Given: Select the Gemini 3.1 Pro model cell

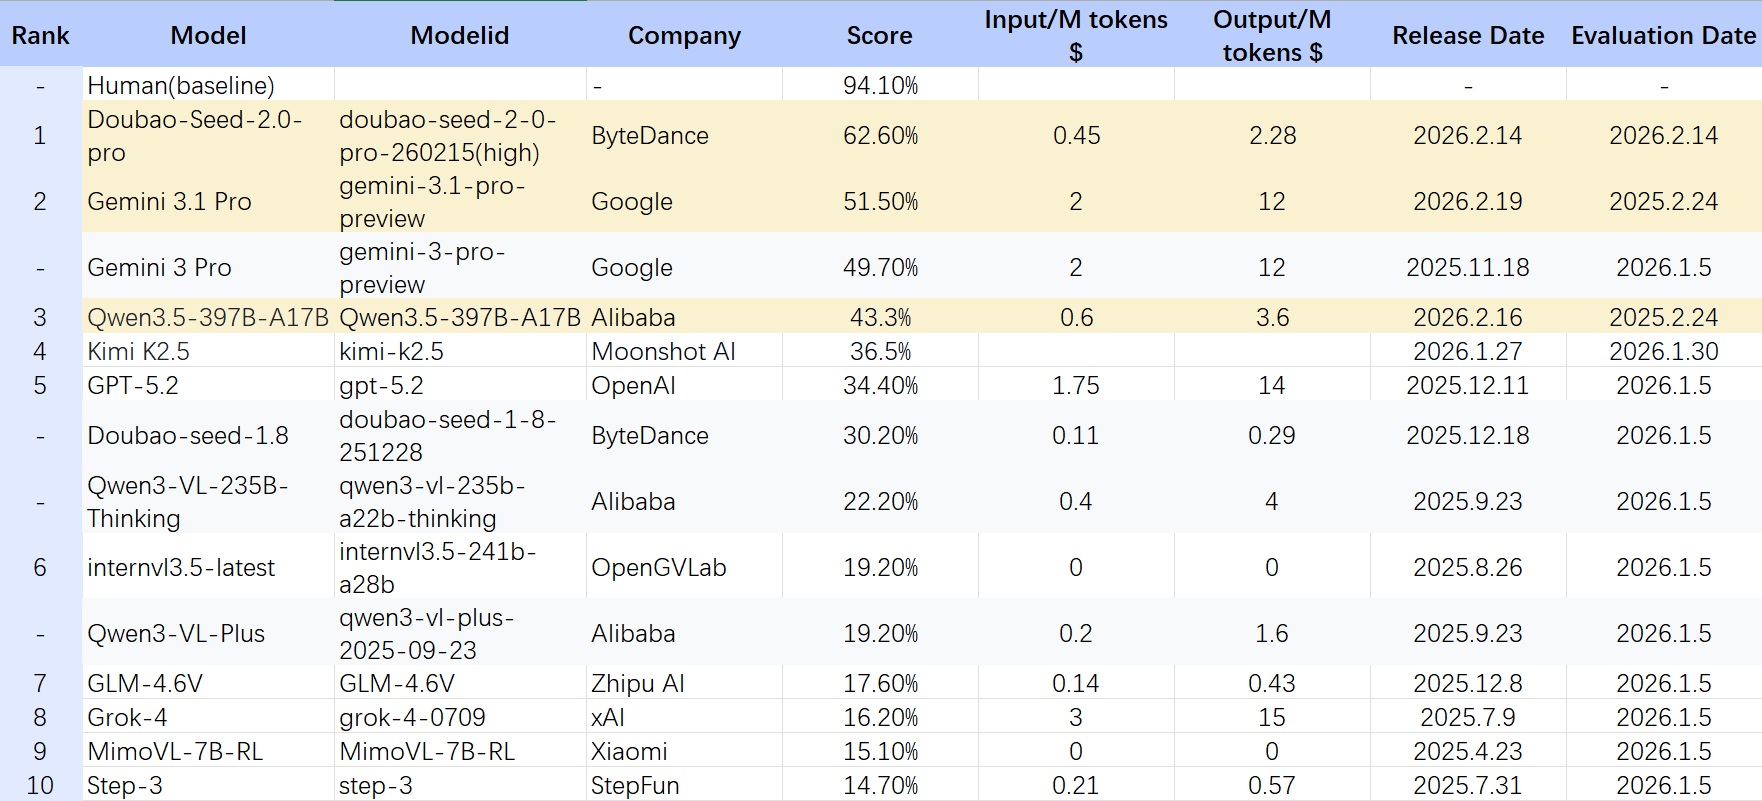Looking at the screenshot, I should 170,202.
